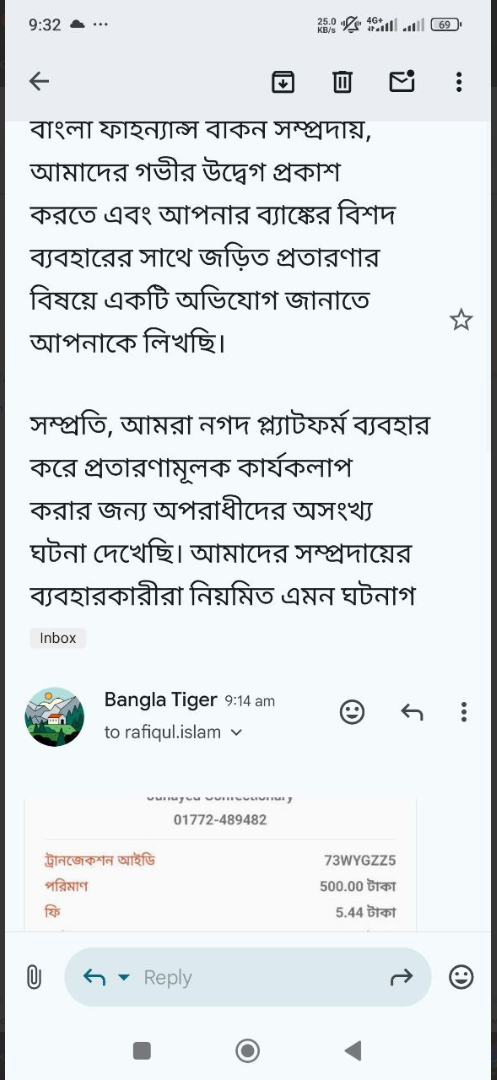Open emoji picker in the bottom bar

(x=461, y=977)
